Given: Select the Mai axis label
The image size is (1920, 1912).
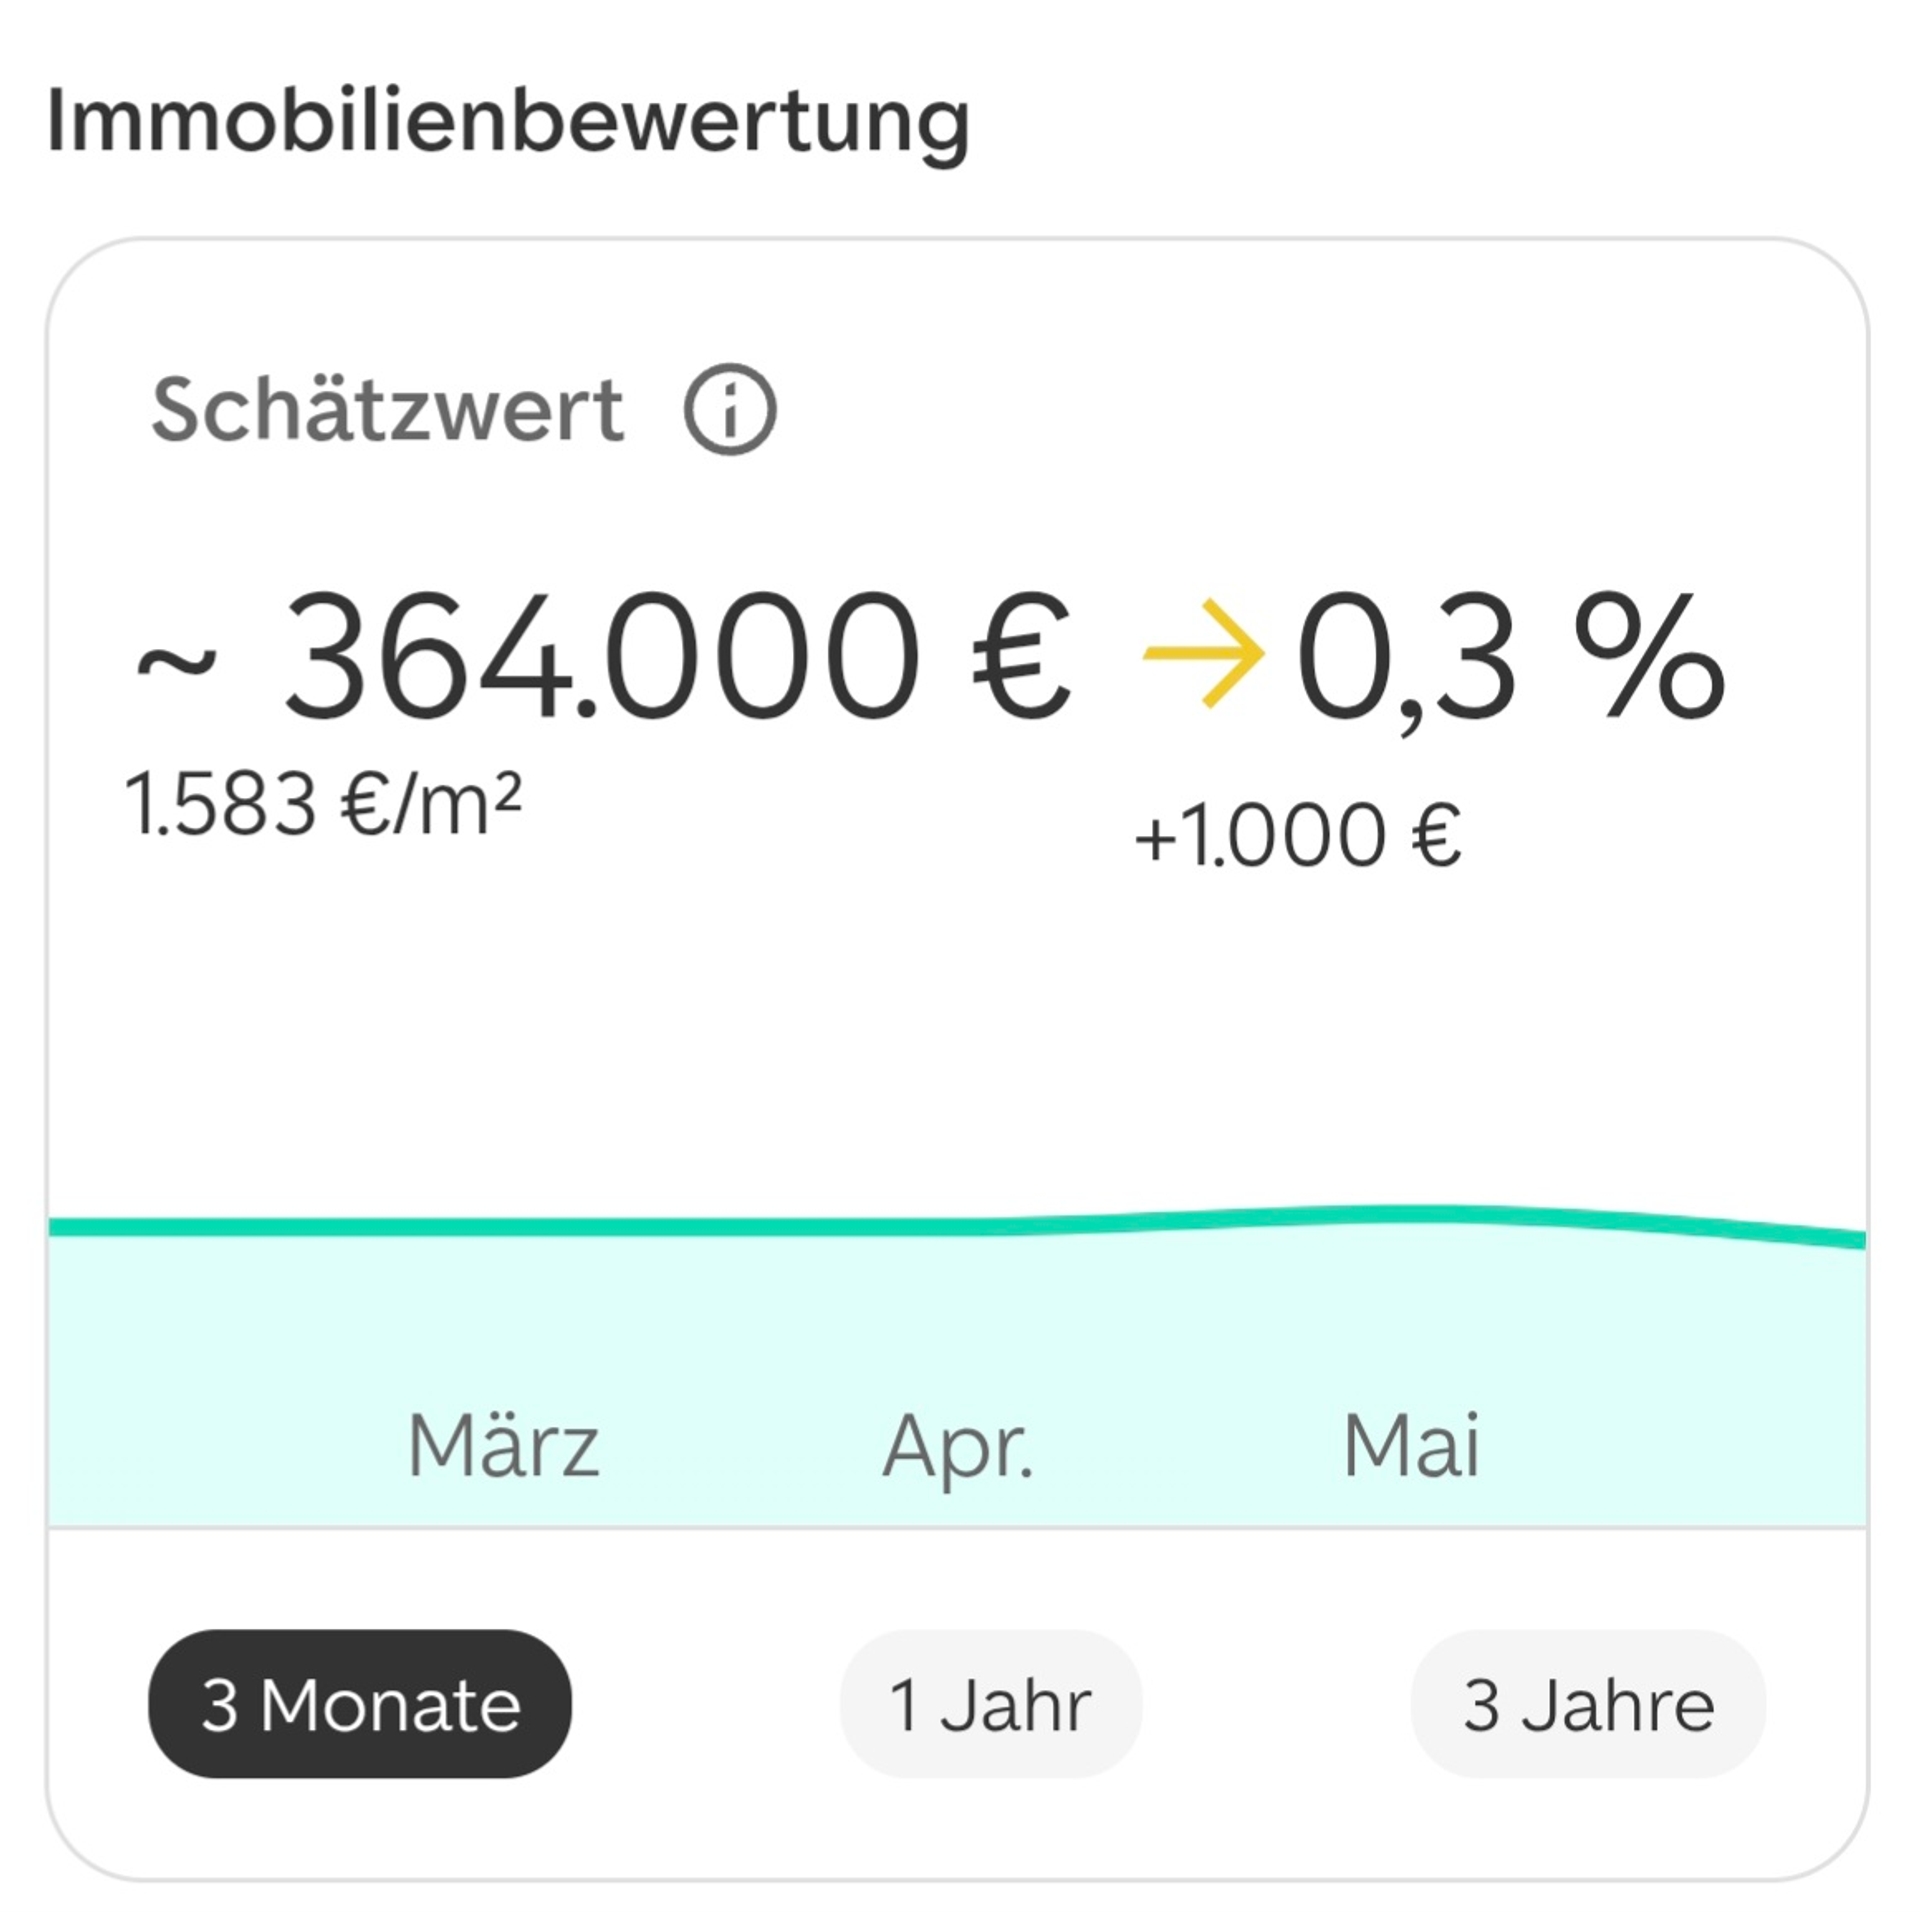Looking at the screenshot, I should coord(1410,1446).
